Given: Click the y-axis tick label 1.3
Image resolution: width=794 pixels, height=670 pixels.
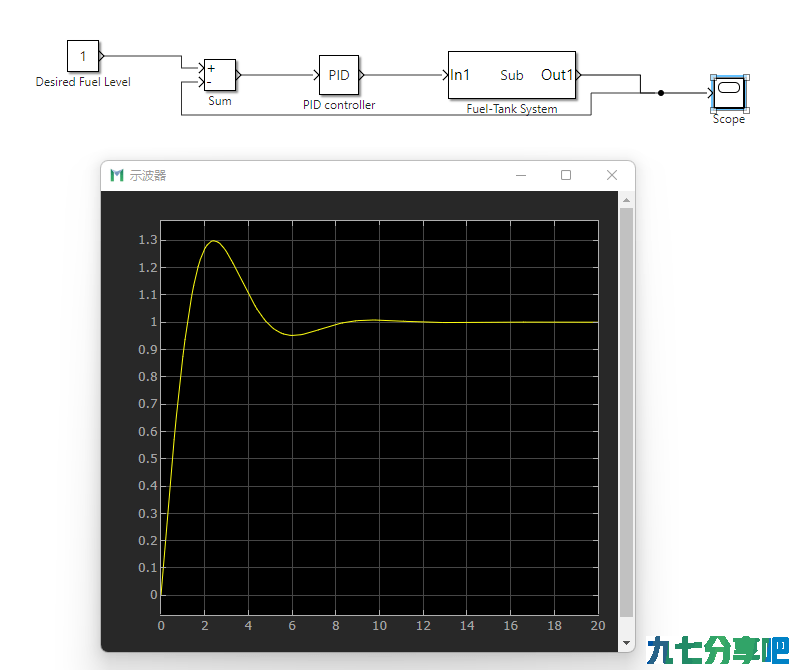Looking at the screenshot, I should (x=148, y=240).
